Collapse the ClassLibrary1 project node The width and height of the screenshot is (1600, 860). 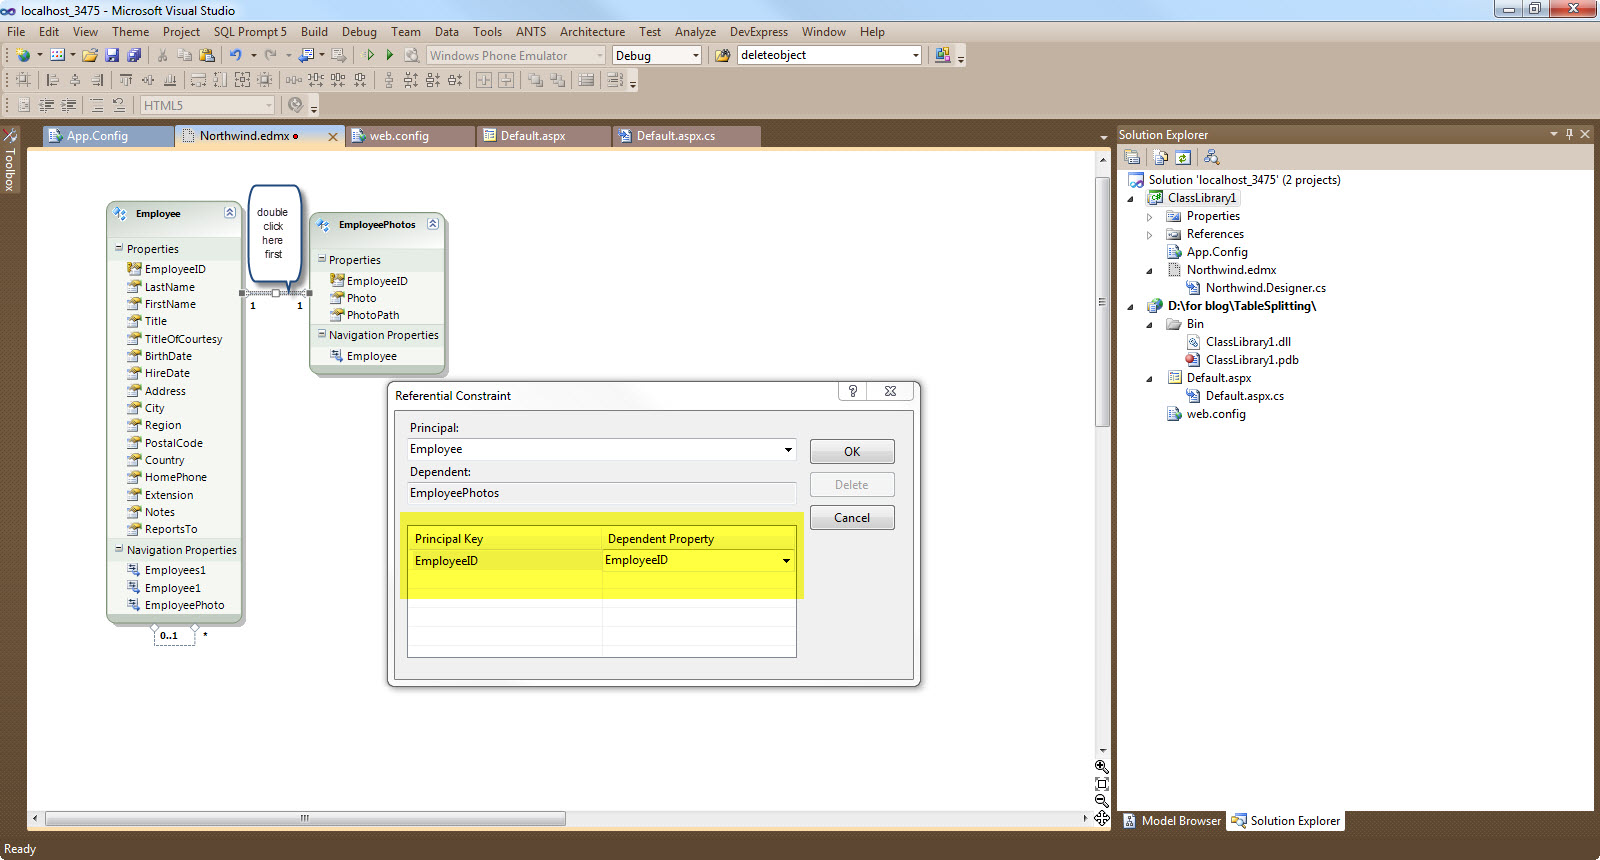pos(1131,198)
